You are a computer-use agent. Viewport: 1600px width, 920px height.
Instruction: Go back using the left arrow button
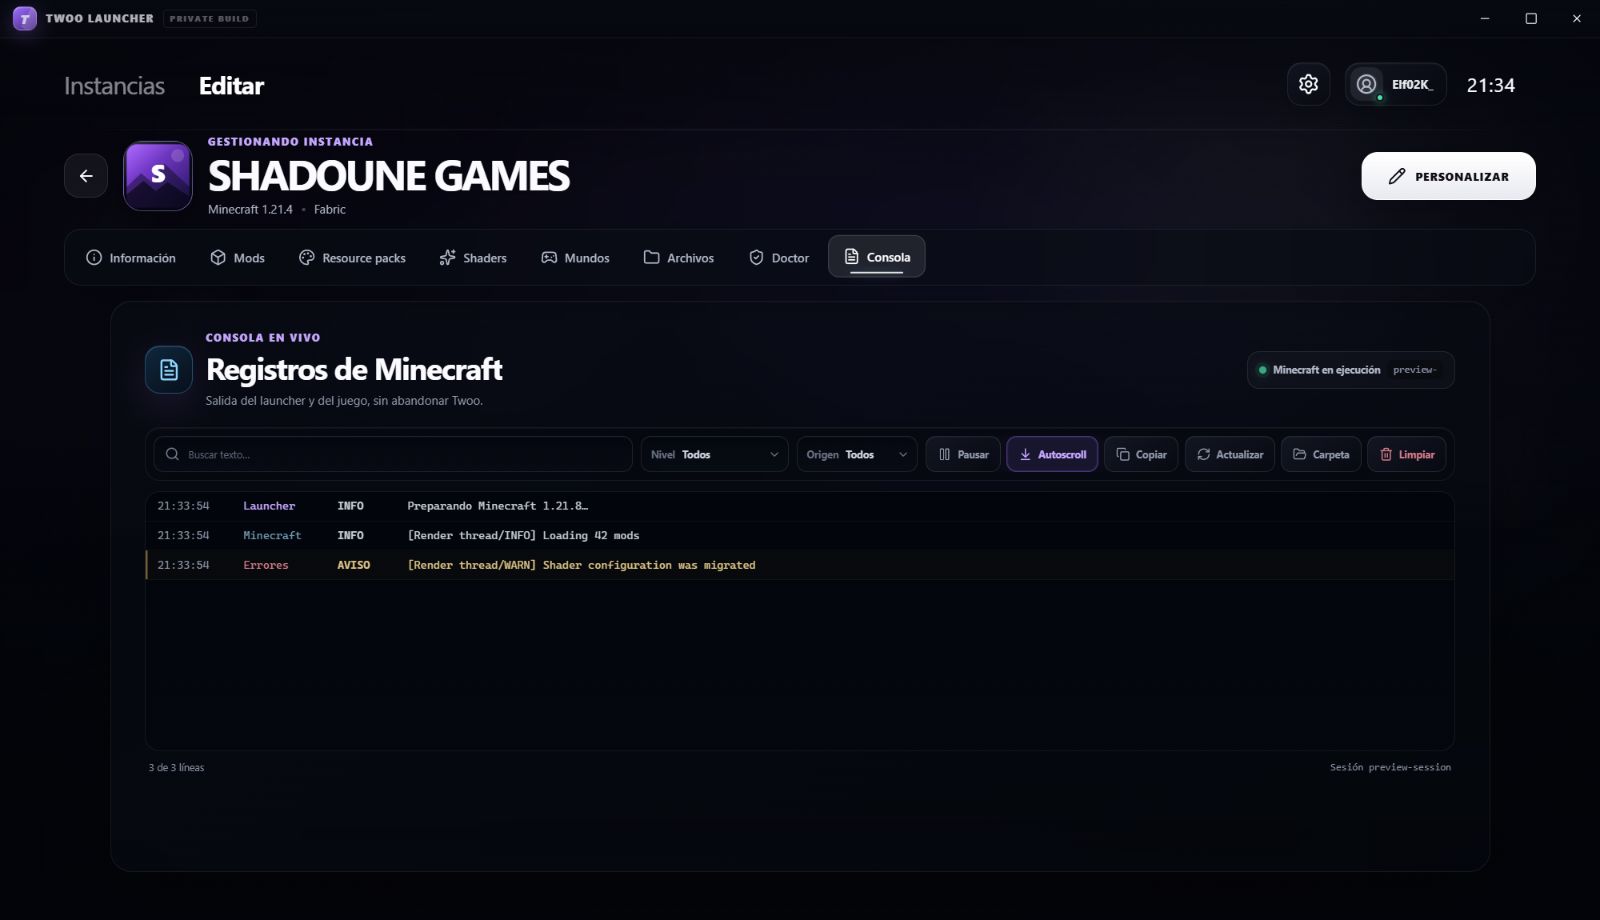86,176
